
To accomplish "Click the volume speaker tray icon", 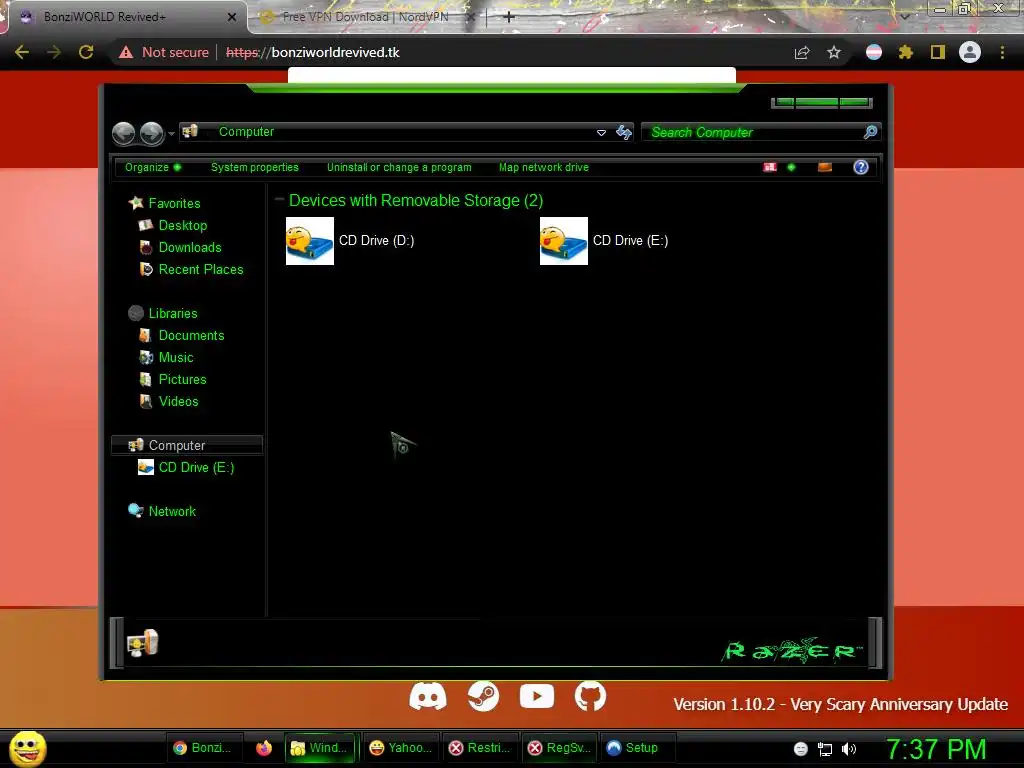I will (x=849, y=749).
